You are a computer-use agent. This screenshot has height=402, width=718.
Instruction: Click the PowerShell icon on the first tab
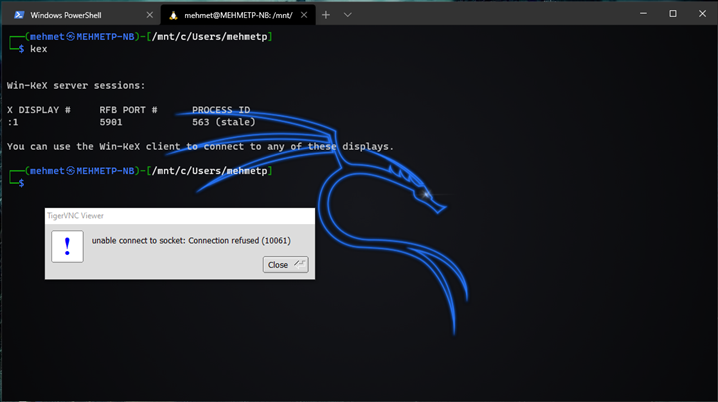[x=18, y=15]
